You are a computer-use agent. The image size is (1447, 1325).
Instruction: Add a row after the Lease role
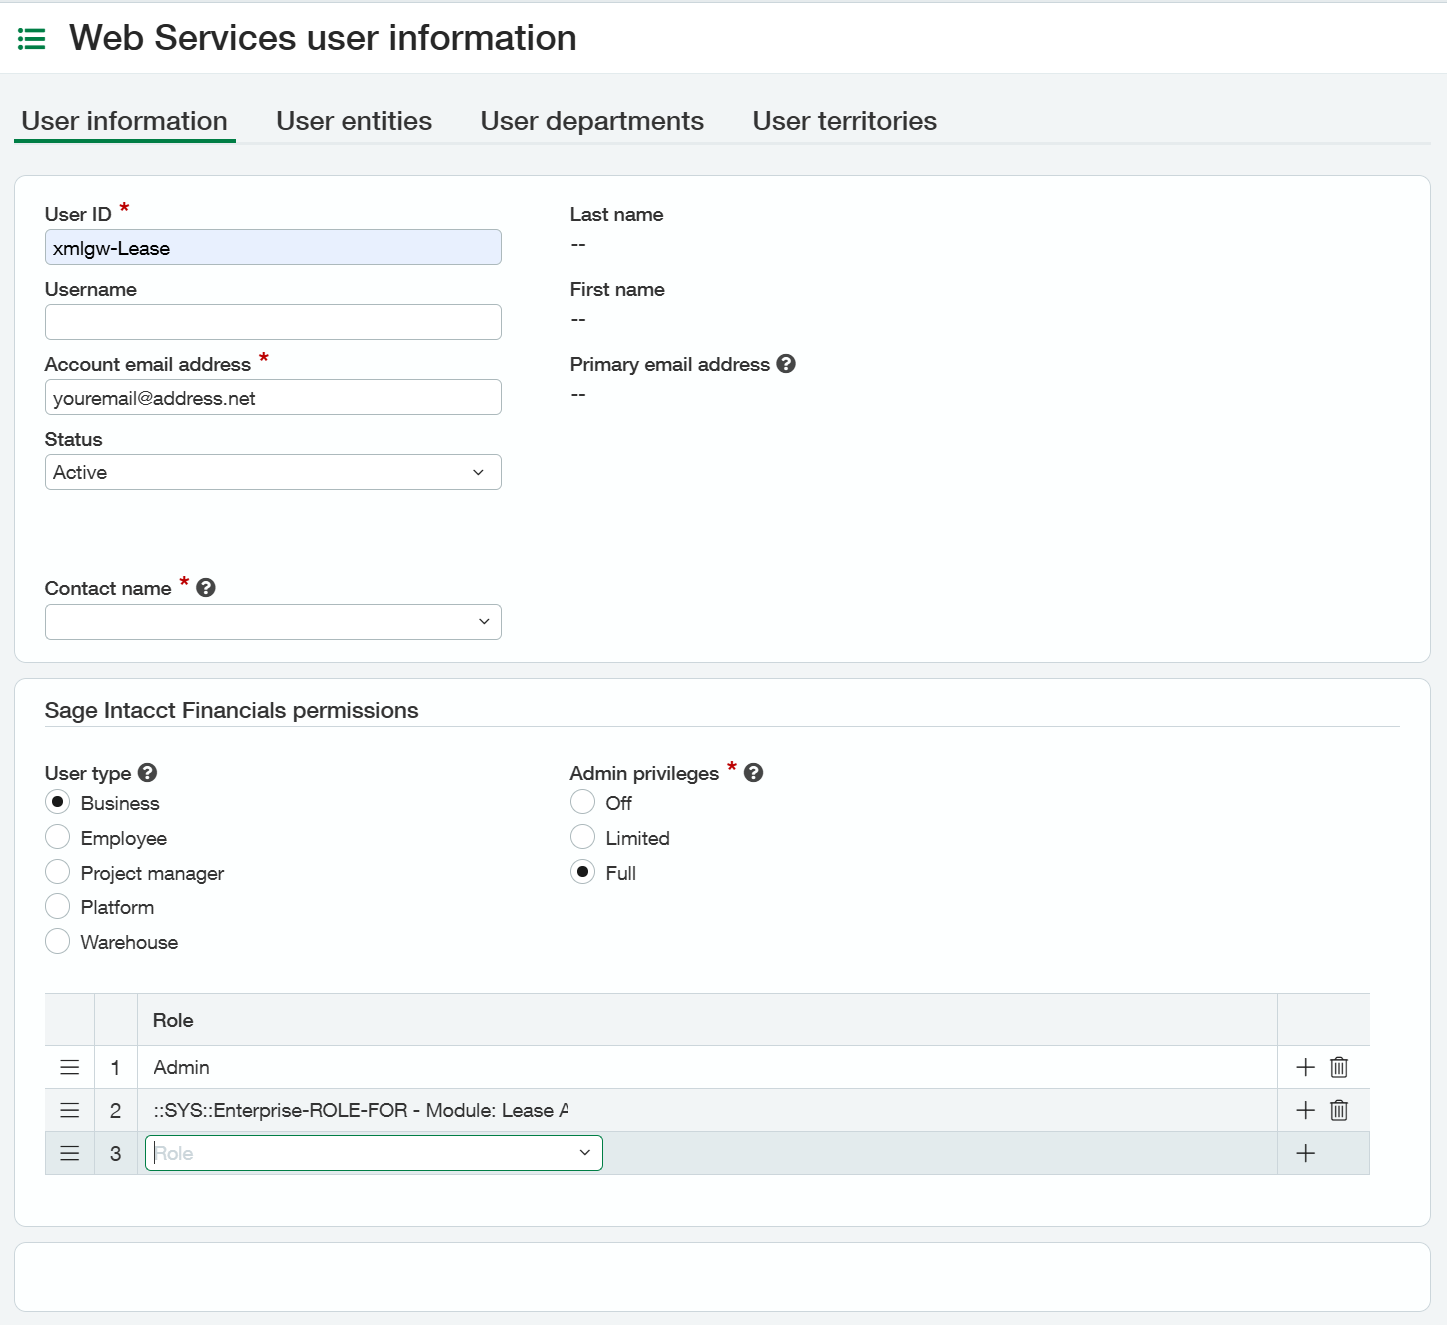click(x=1305, y=1110)
